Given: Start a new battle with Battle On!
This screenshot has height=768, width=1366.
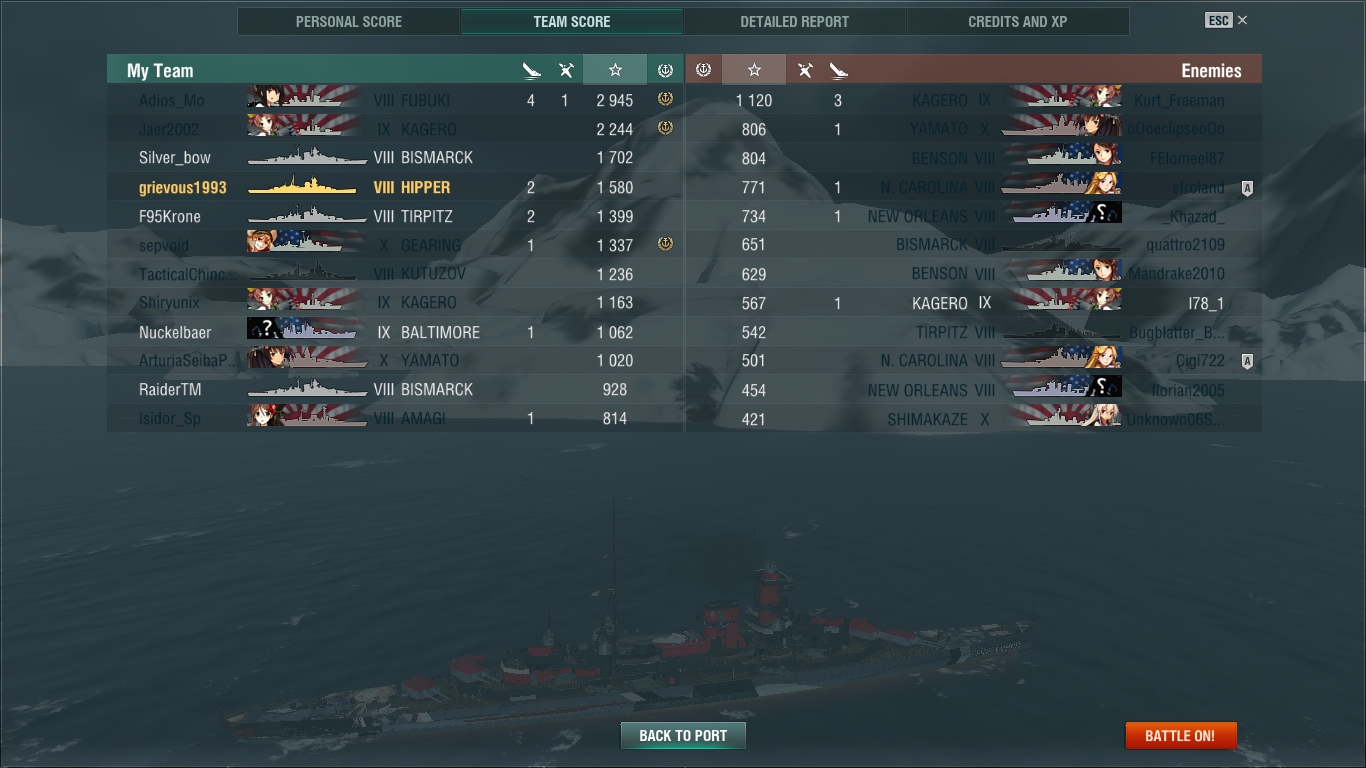Looking at the screenshot, I should [x=1180, y=735].
